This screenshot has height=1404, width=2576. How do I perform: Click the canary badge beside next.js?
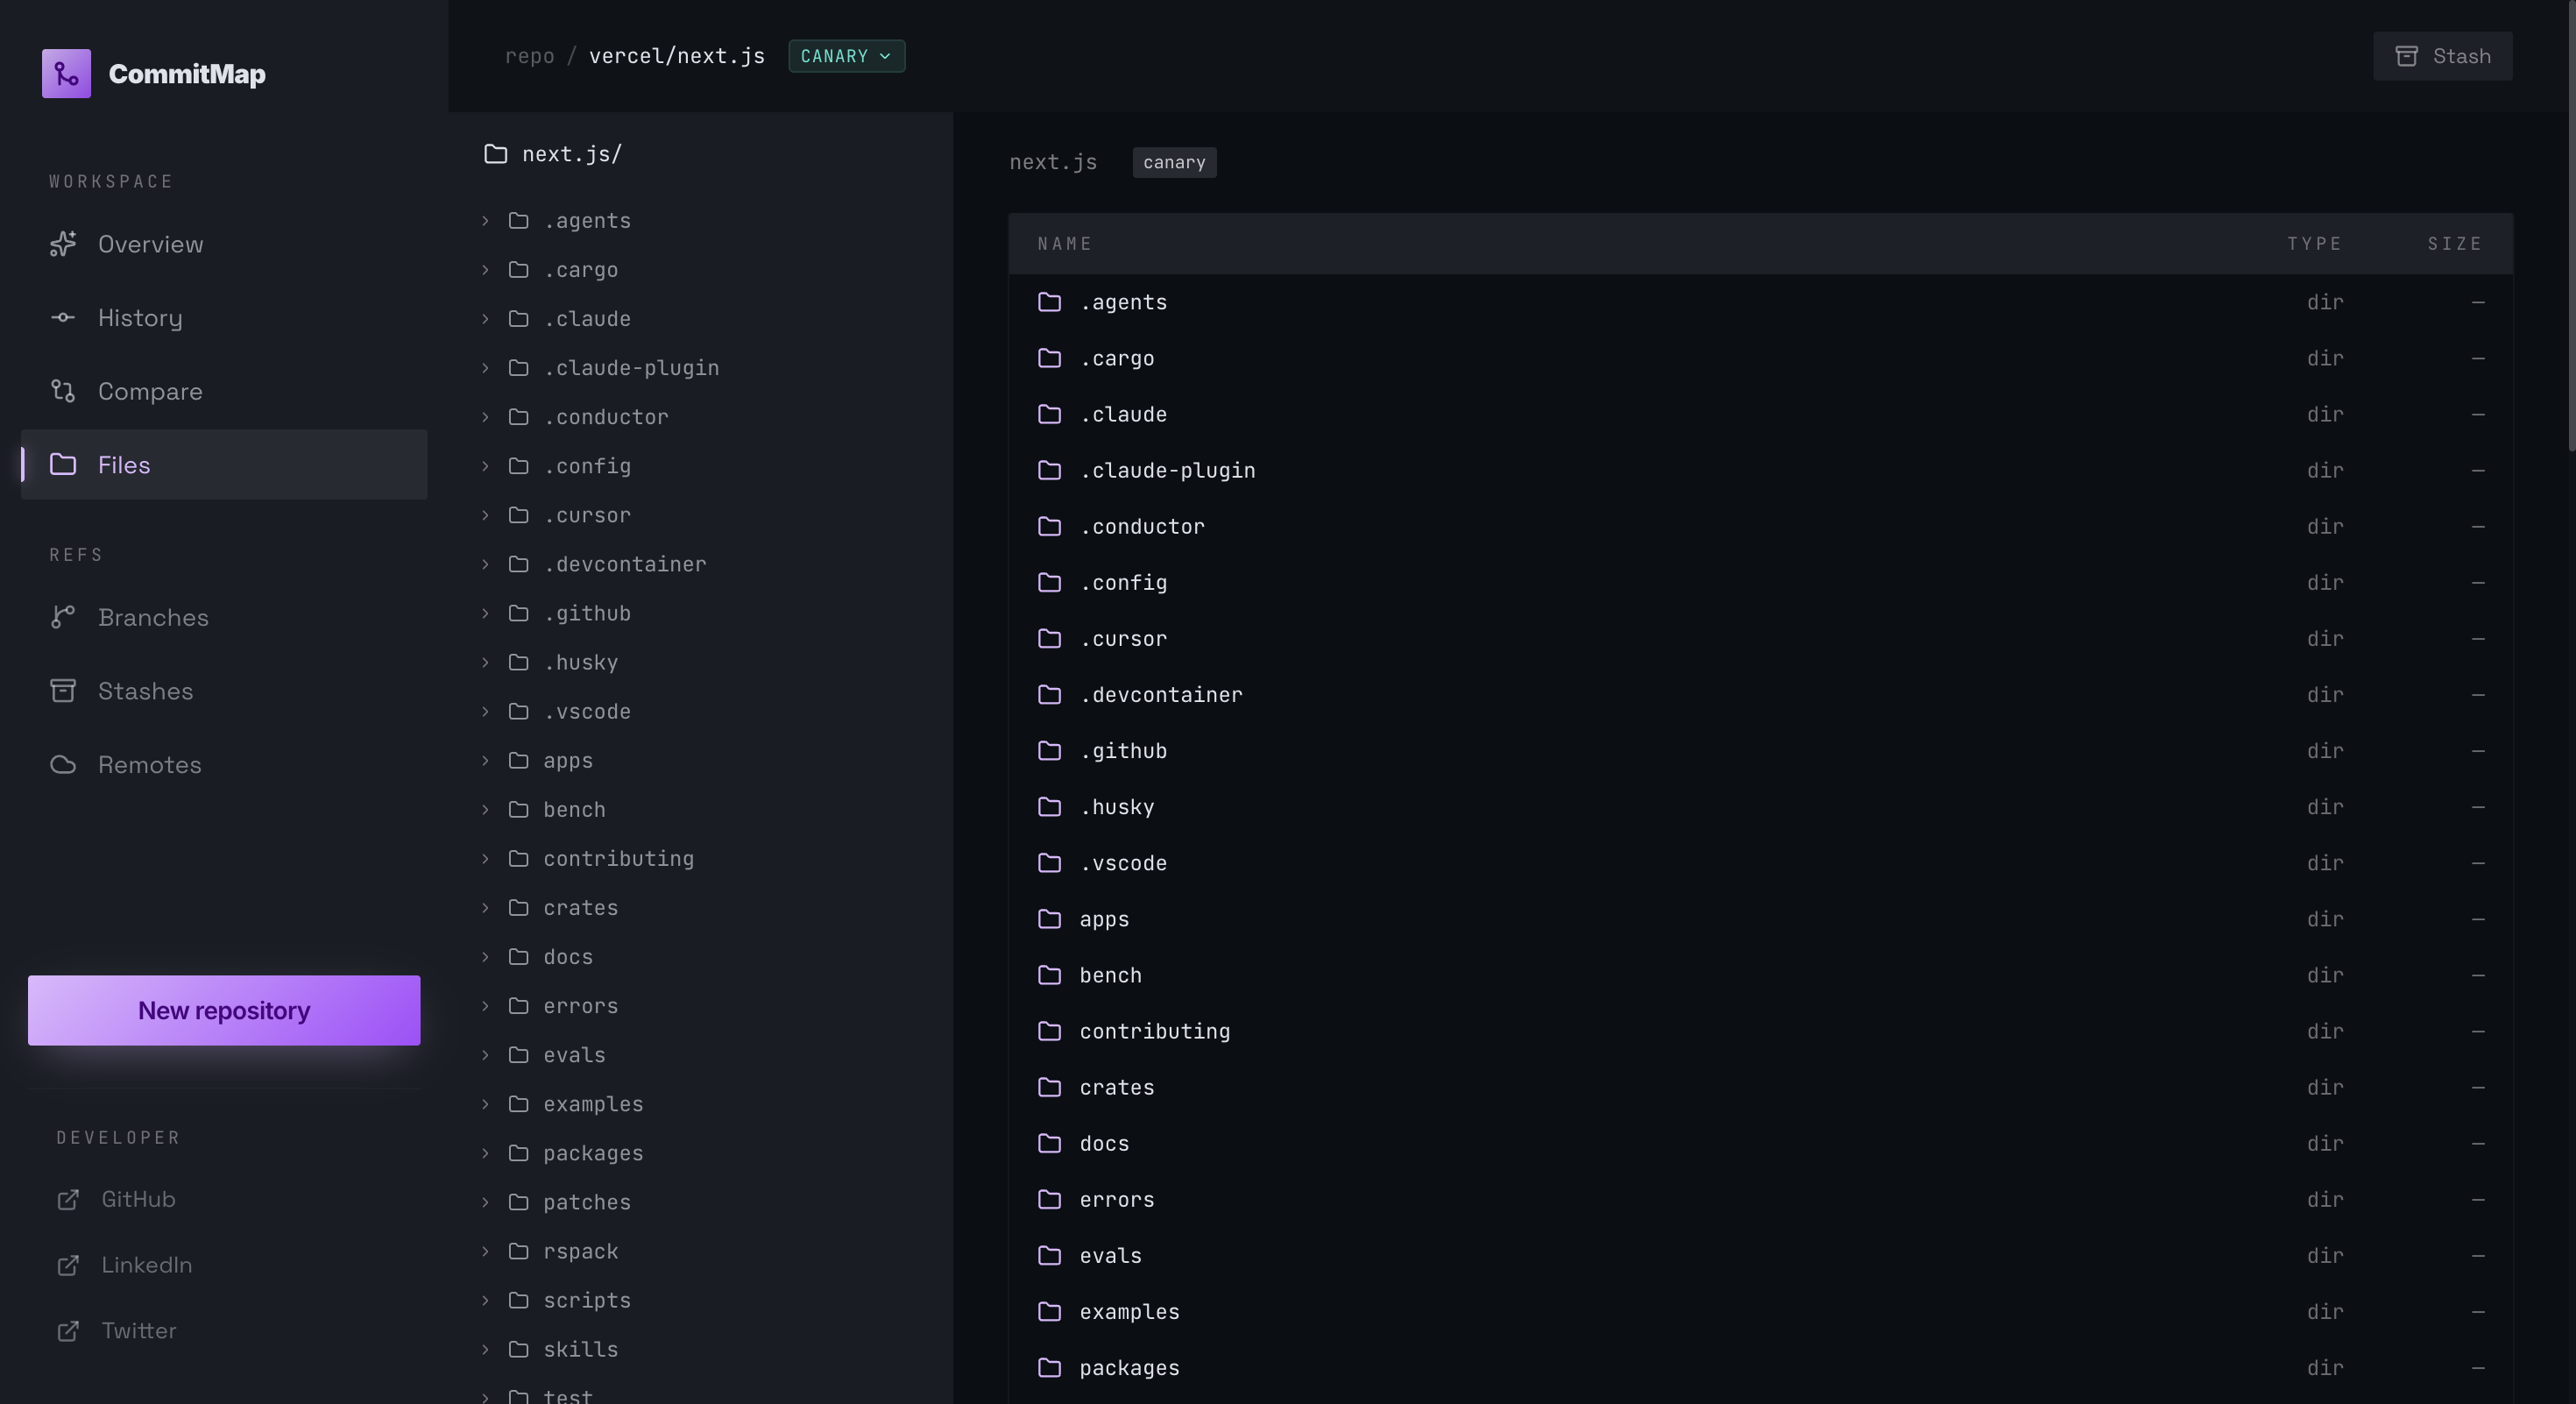1174,162
